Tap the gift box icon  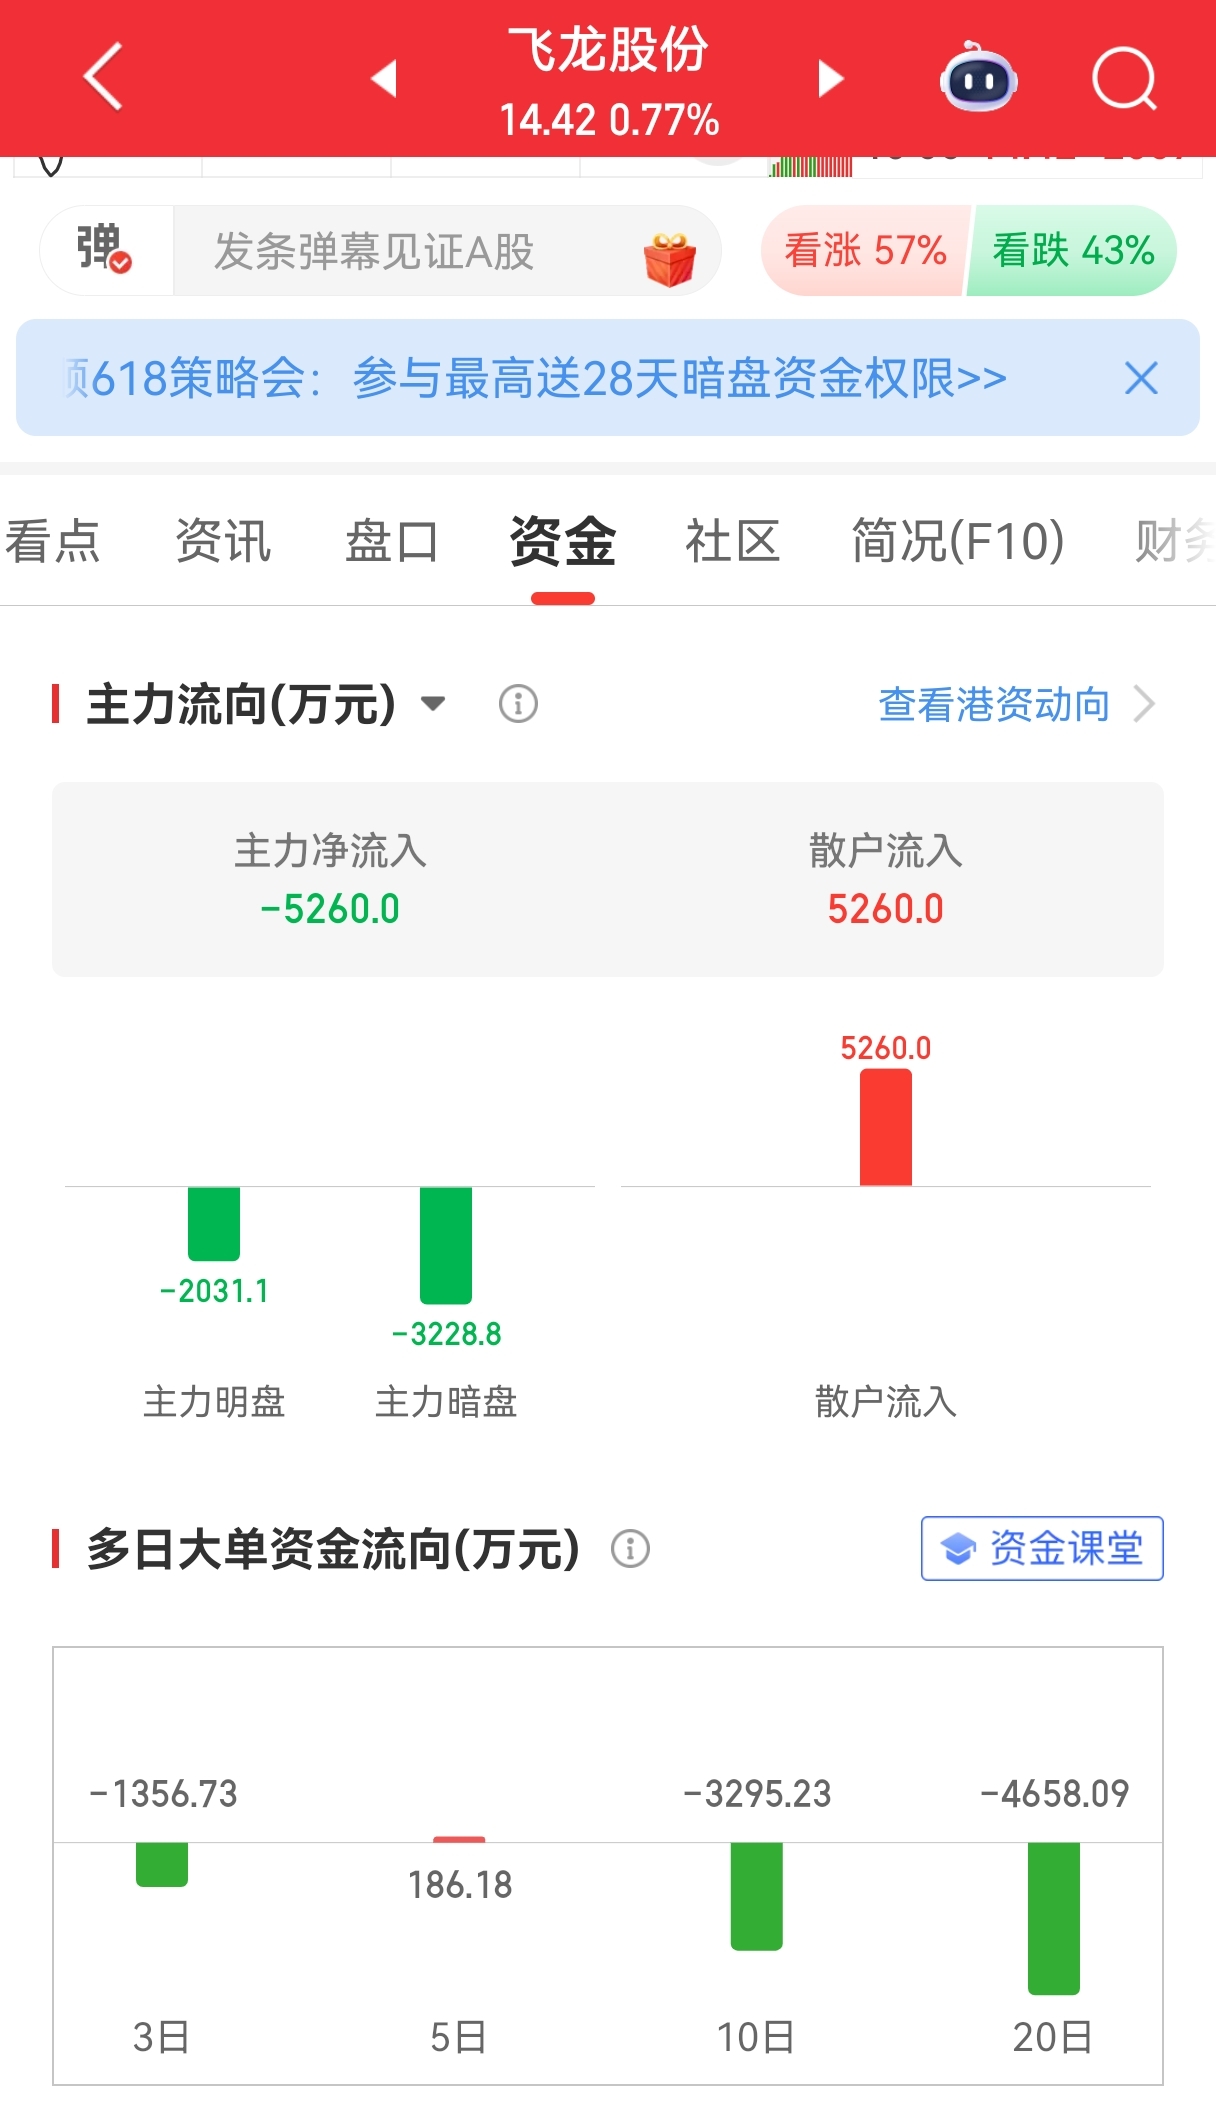click(x=669, y=259)
